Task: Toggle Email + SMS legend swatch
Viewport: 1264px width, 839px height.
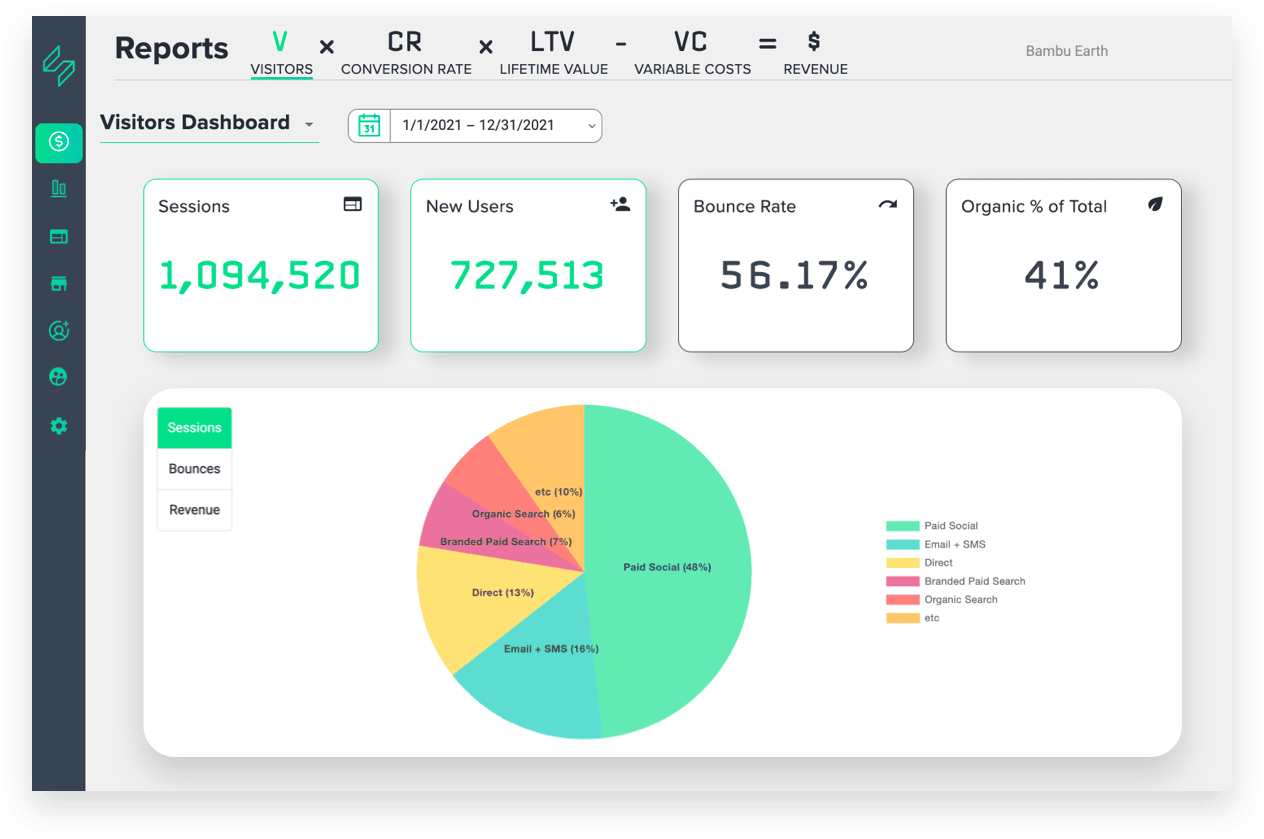Action: pyautogui.click(x=902, y=544)
